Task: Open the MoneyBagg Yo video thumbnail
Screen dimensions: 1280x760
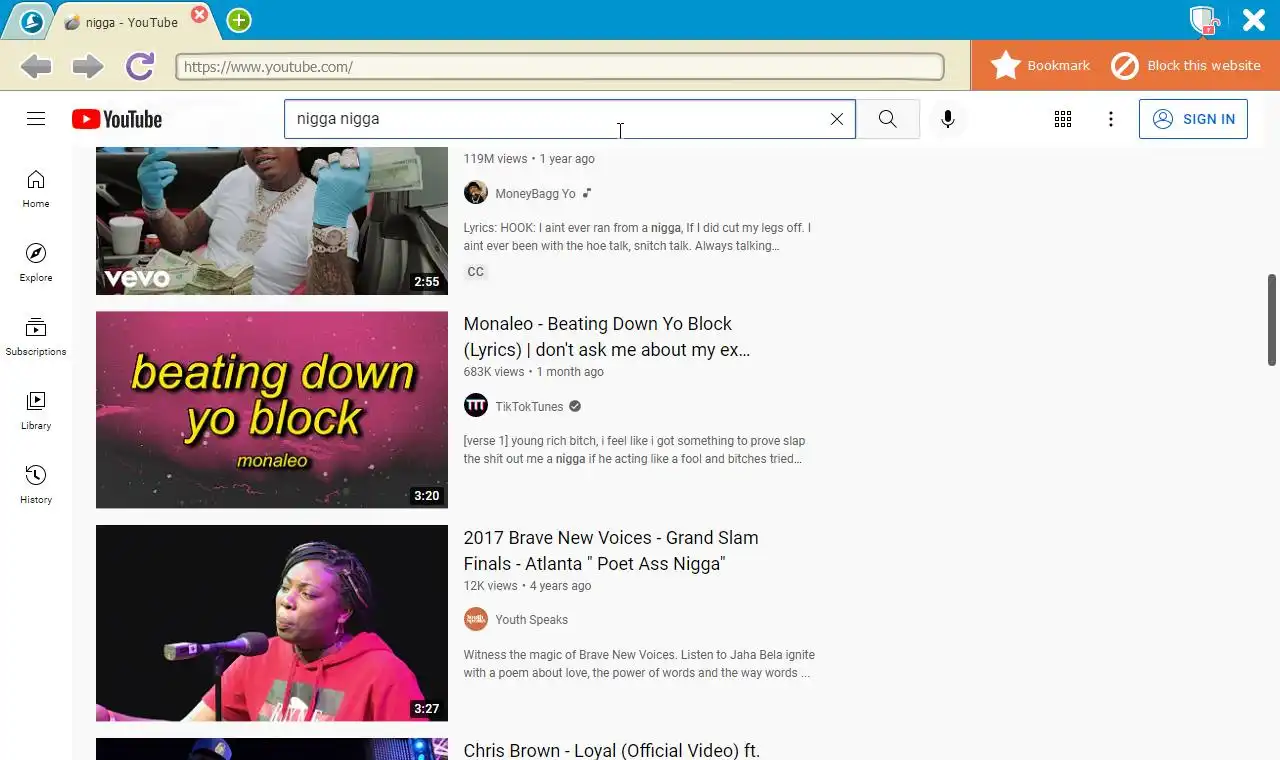Action: coord(272,221)
